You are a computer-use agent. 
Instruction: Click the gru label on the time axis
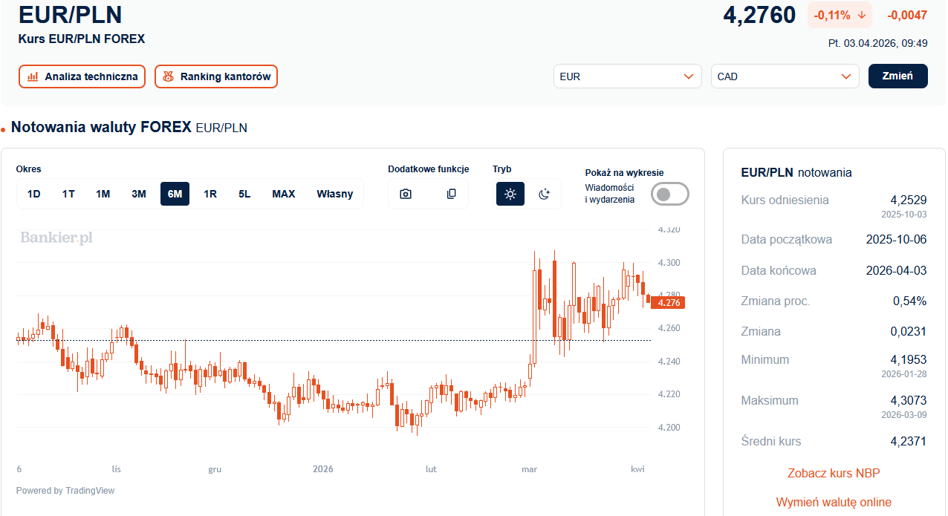tap(215, 469)
